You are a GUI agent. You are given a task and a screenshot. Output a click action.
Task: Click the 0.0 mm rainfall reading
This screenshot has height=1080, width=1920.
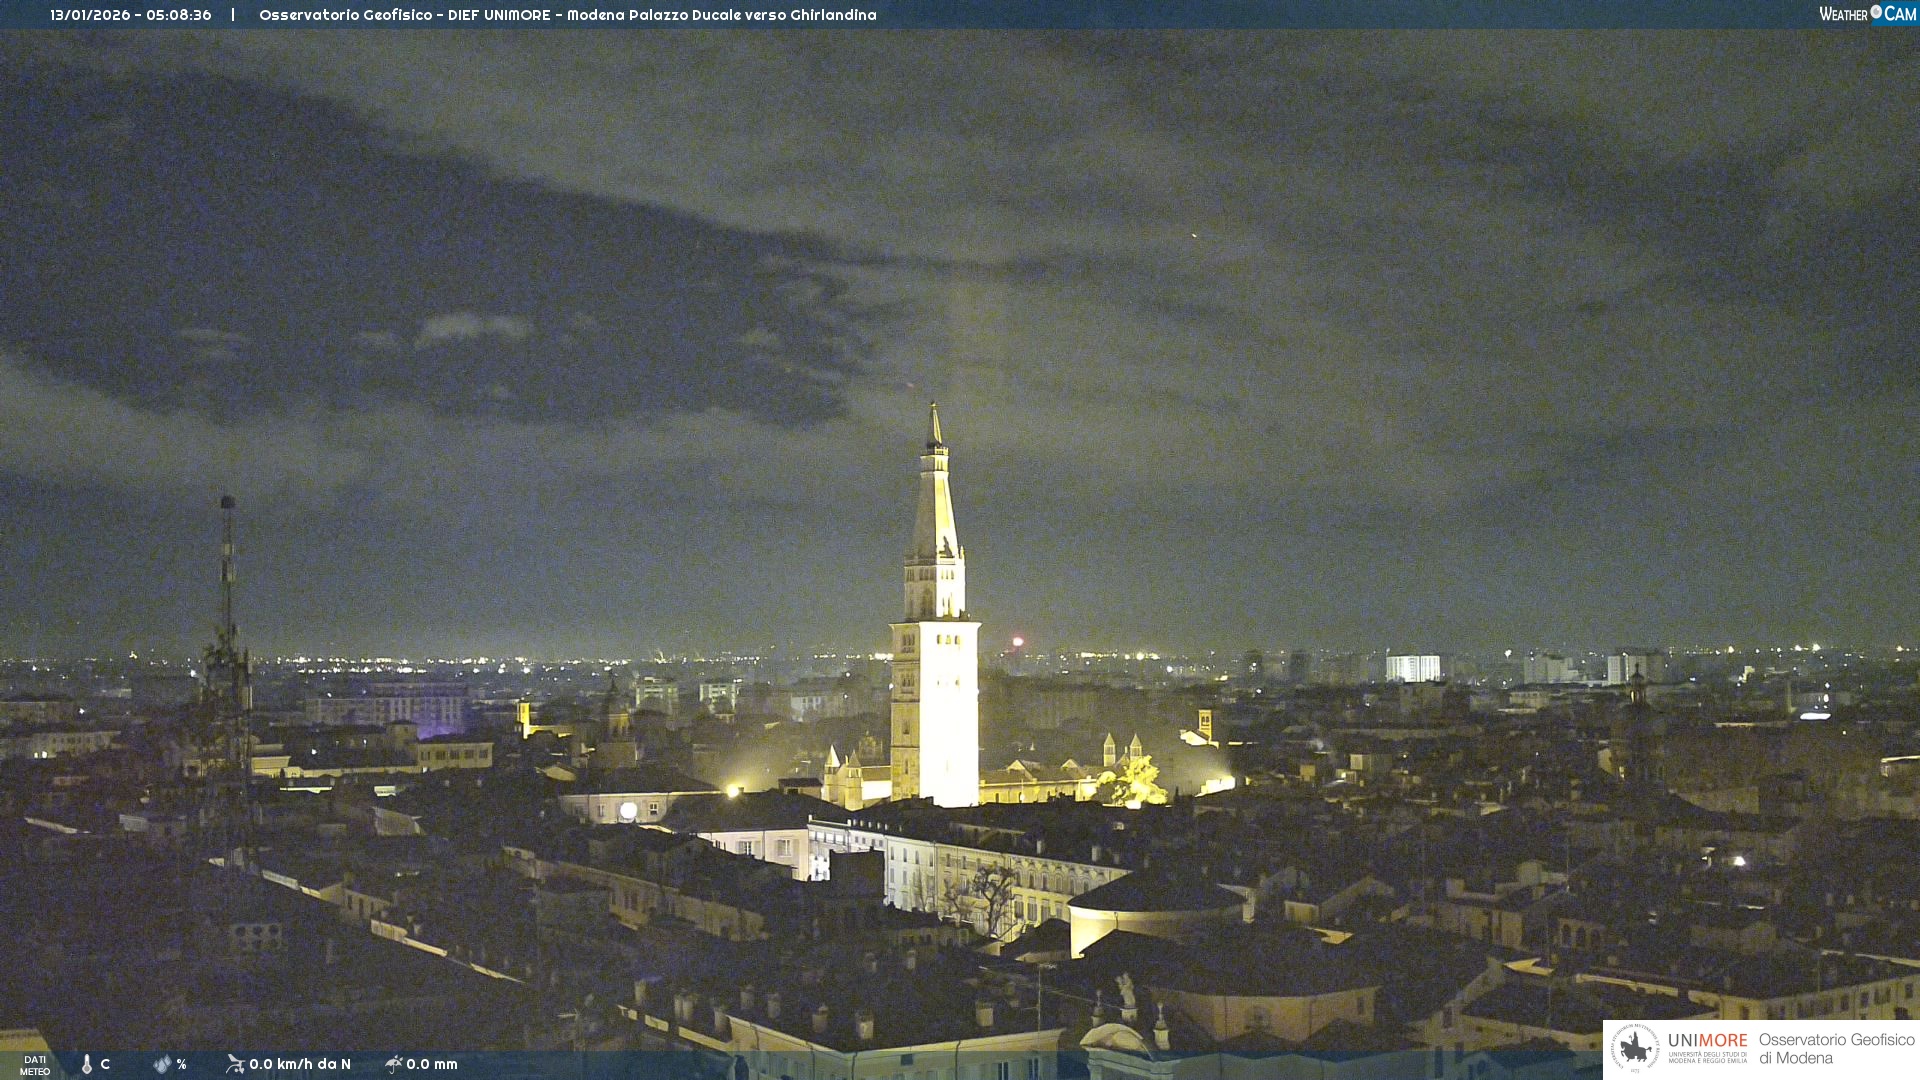click(432, 1064)
